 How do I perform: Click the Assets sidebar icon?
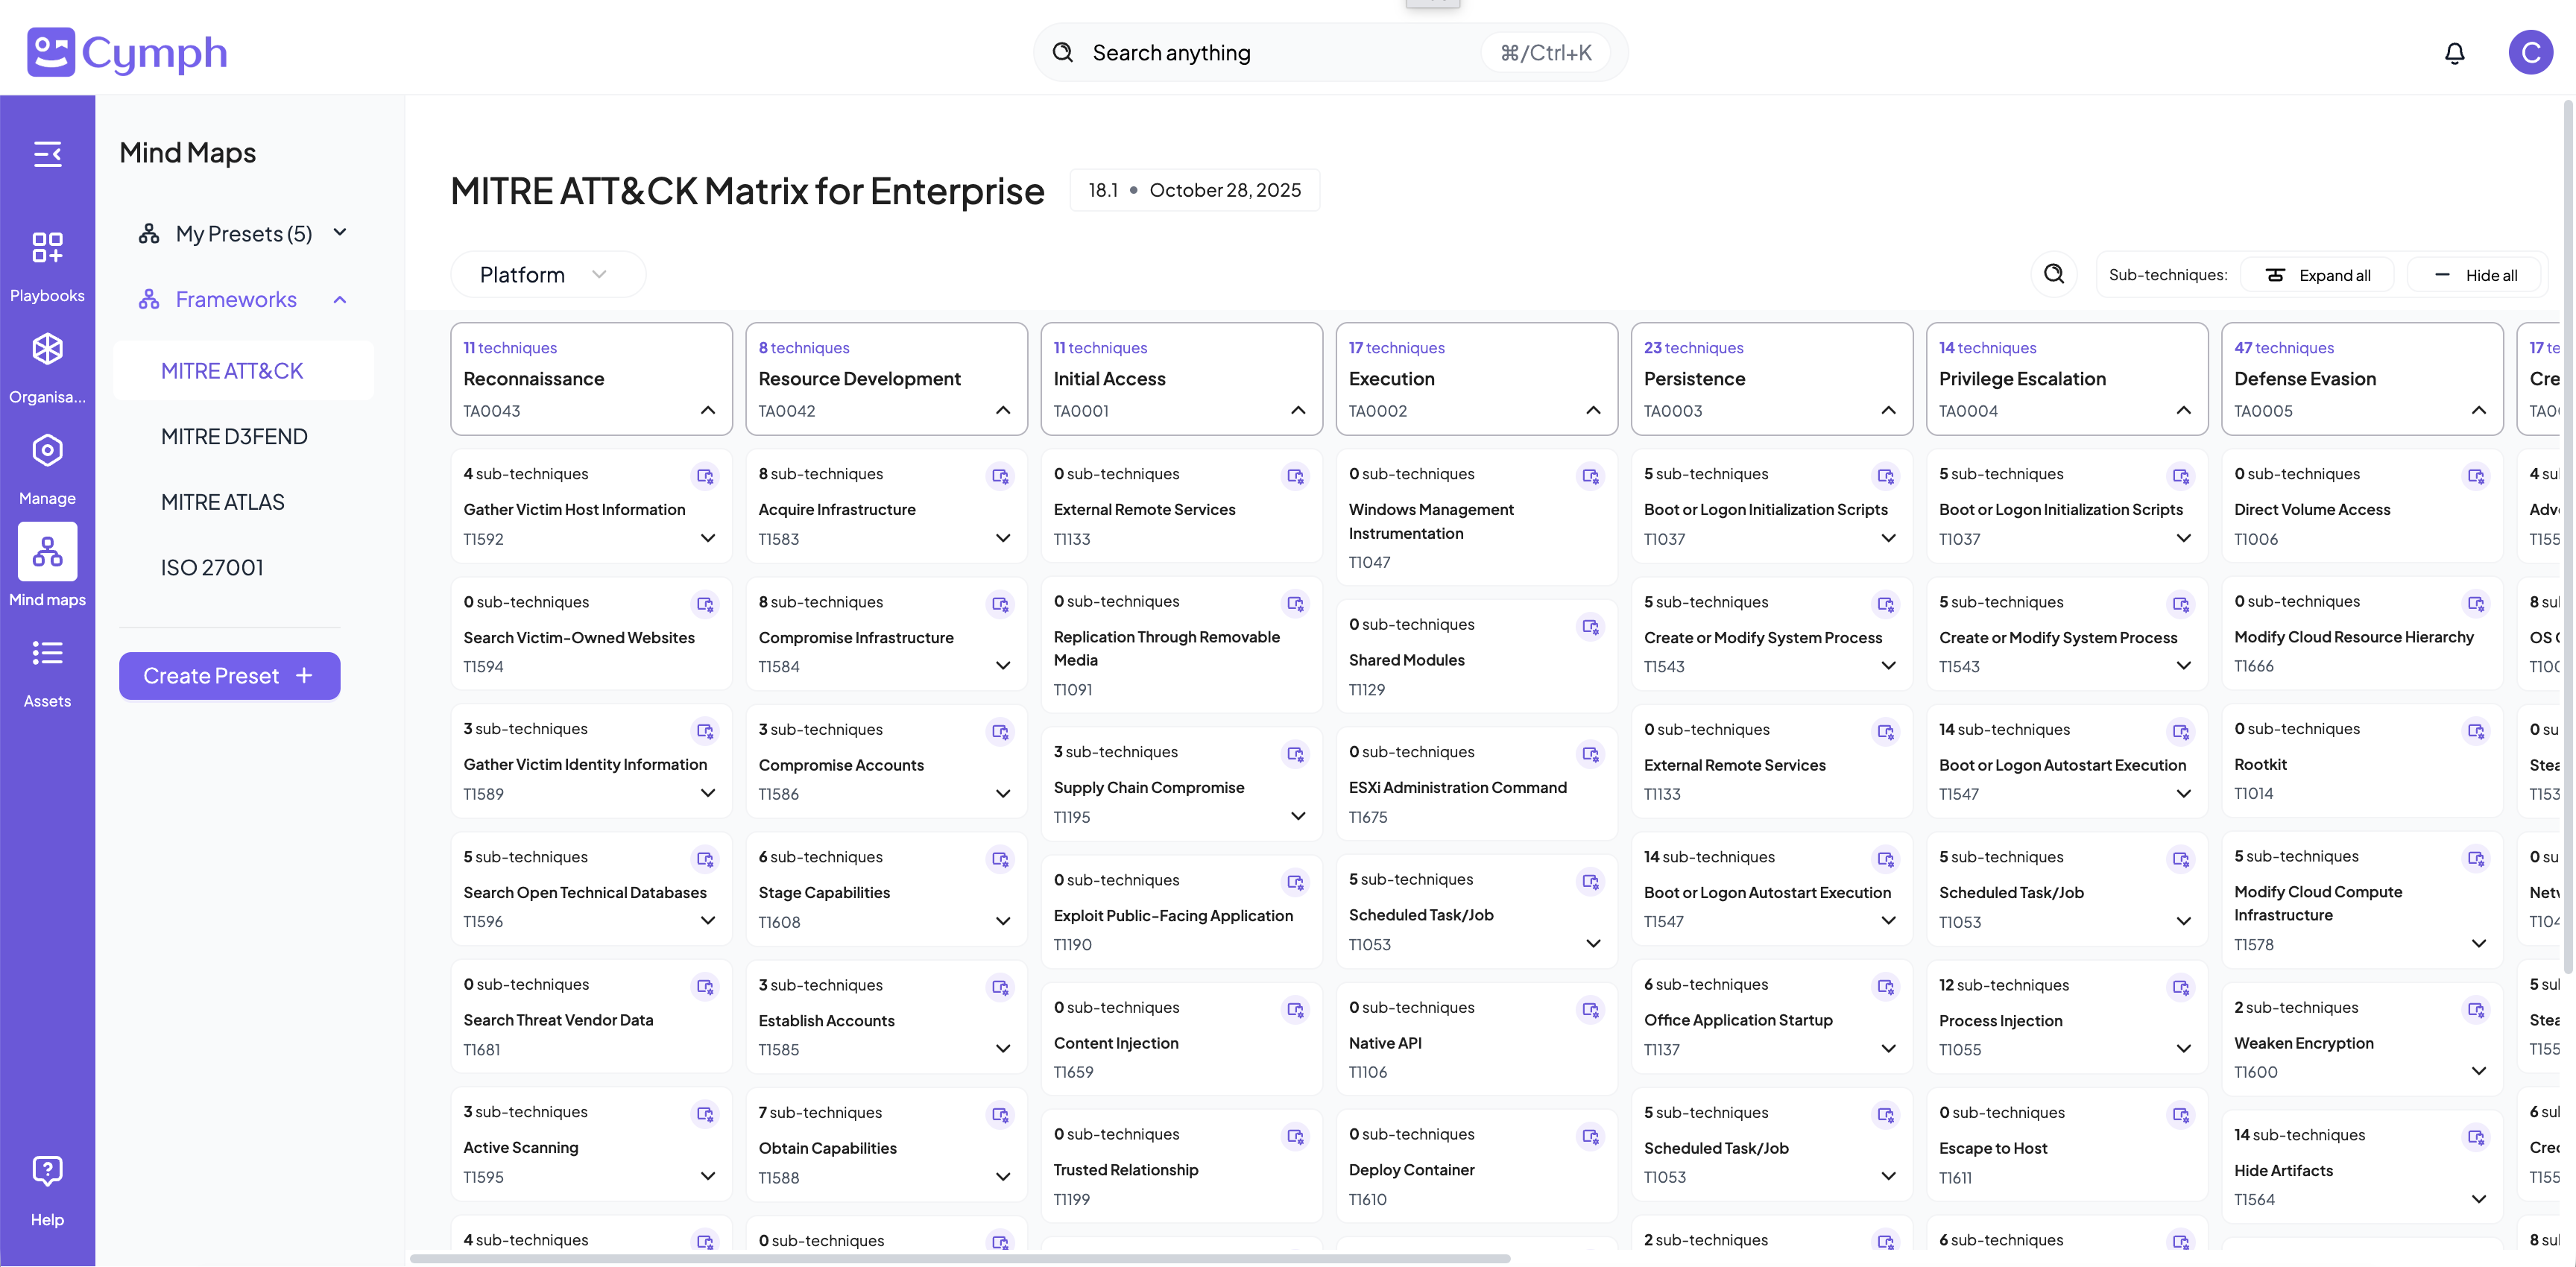tap(47, 662)
